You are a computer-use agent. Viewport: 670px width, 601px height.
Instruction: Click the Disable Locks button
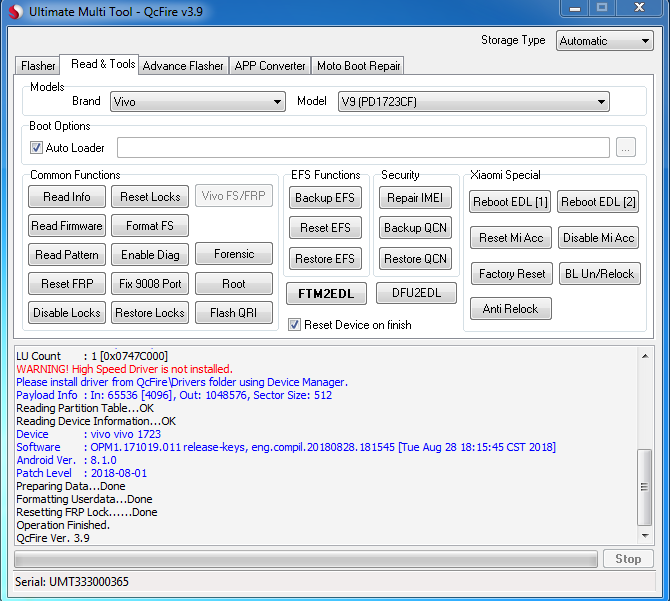coord(67,313)
